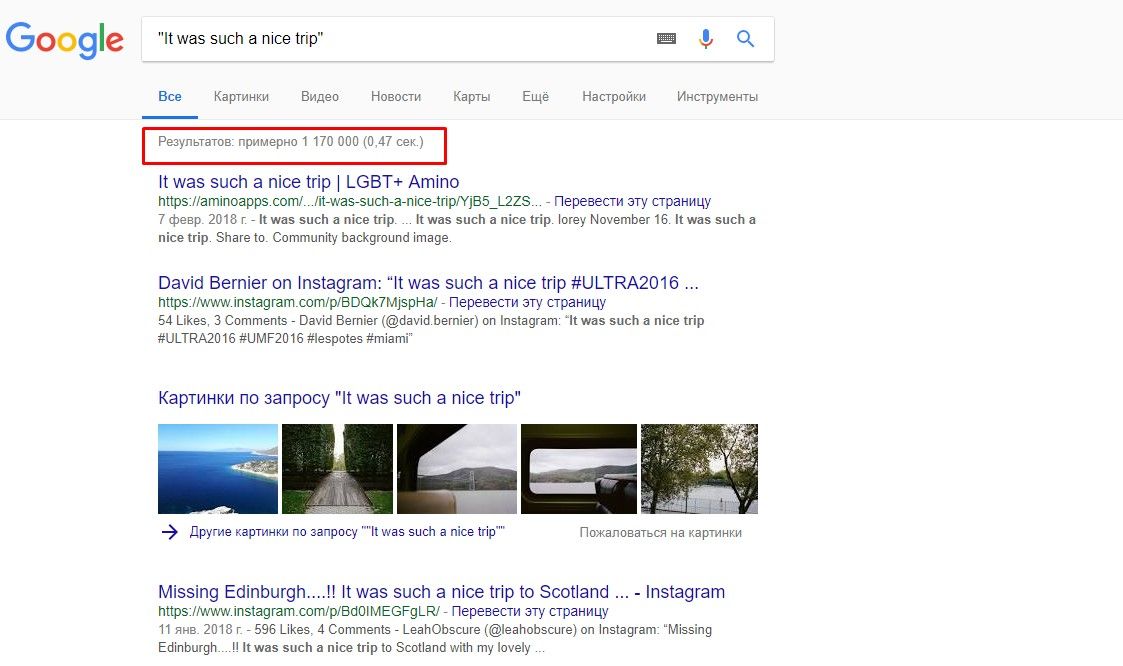
Task: Open Настройки menu
Action: point(614,97)
